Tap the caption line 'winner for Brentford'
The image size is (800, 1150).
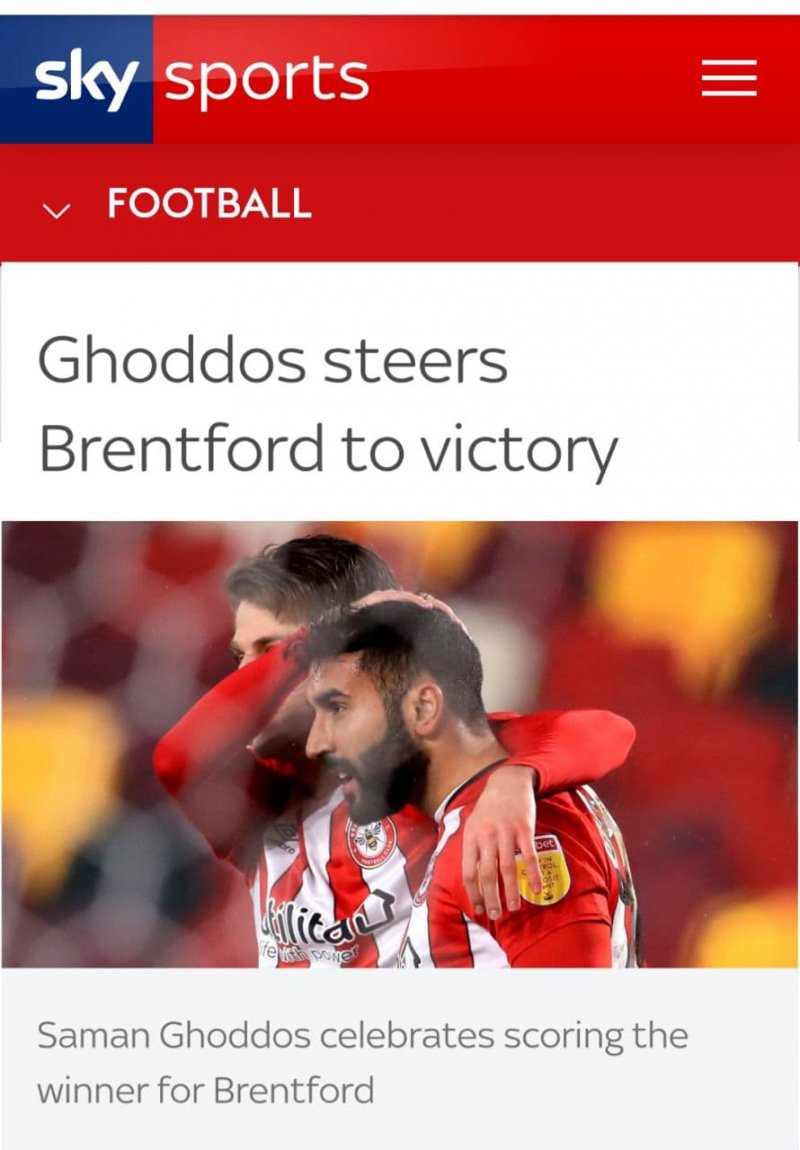205,1091
